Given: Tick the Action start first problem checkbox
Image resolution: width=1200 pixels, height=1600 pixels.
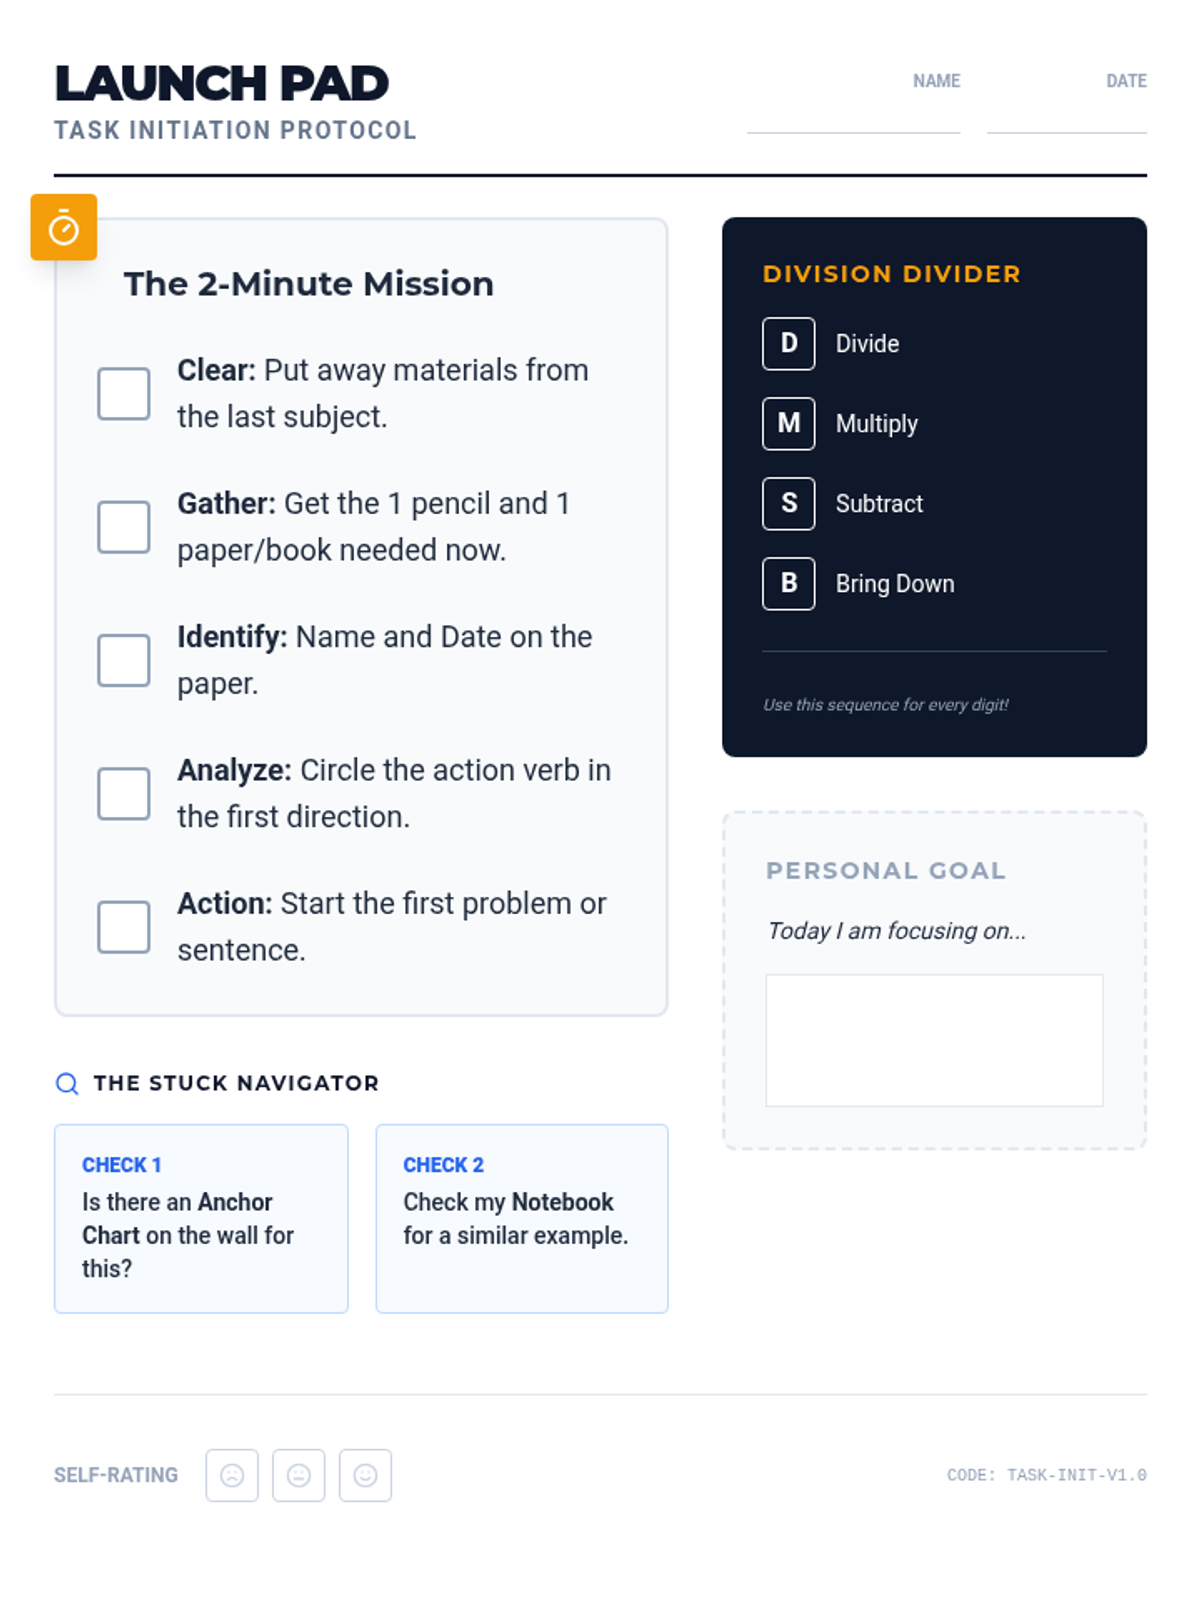Looking at the screenshot, I should tap(124, 927).
